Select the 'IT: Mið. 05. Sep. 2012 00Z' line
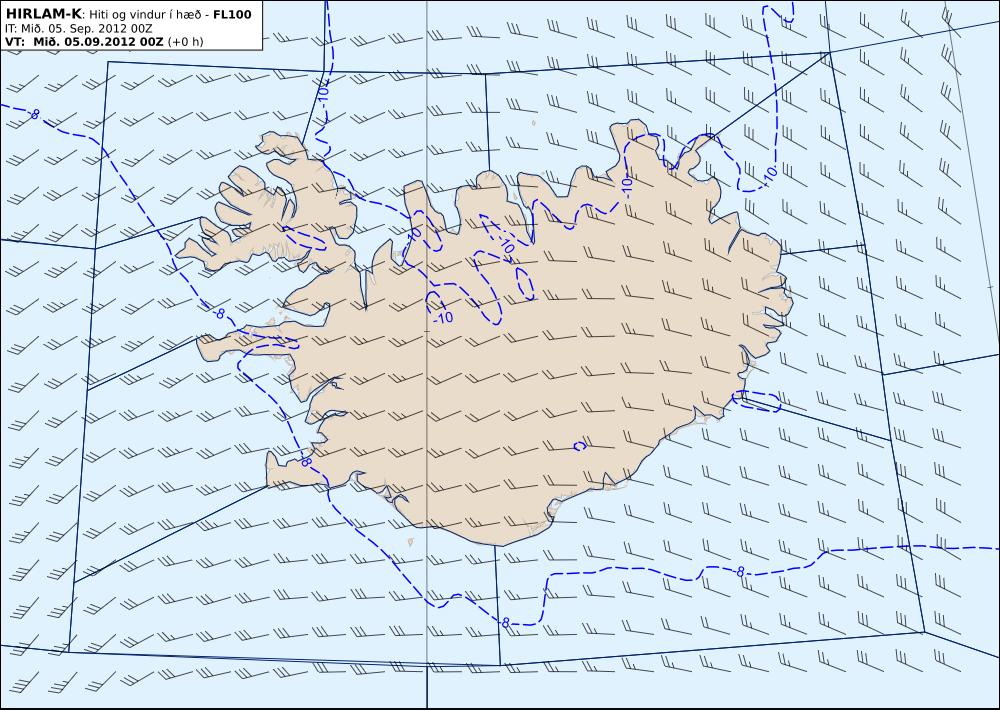1000x710 pixels. pos(78,28)
